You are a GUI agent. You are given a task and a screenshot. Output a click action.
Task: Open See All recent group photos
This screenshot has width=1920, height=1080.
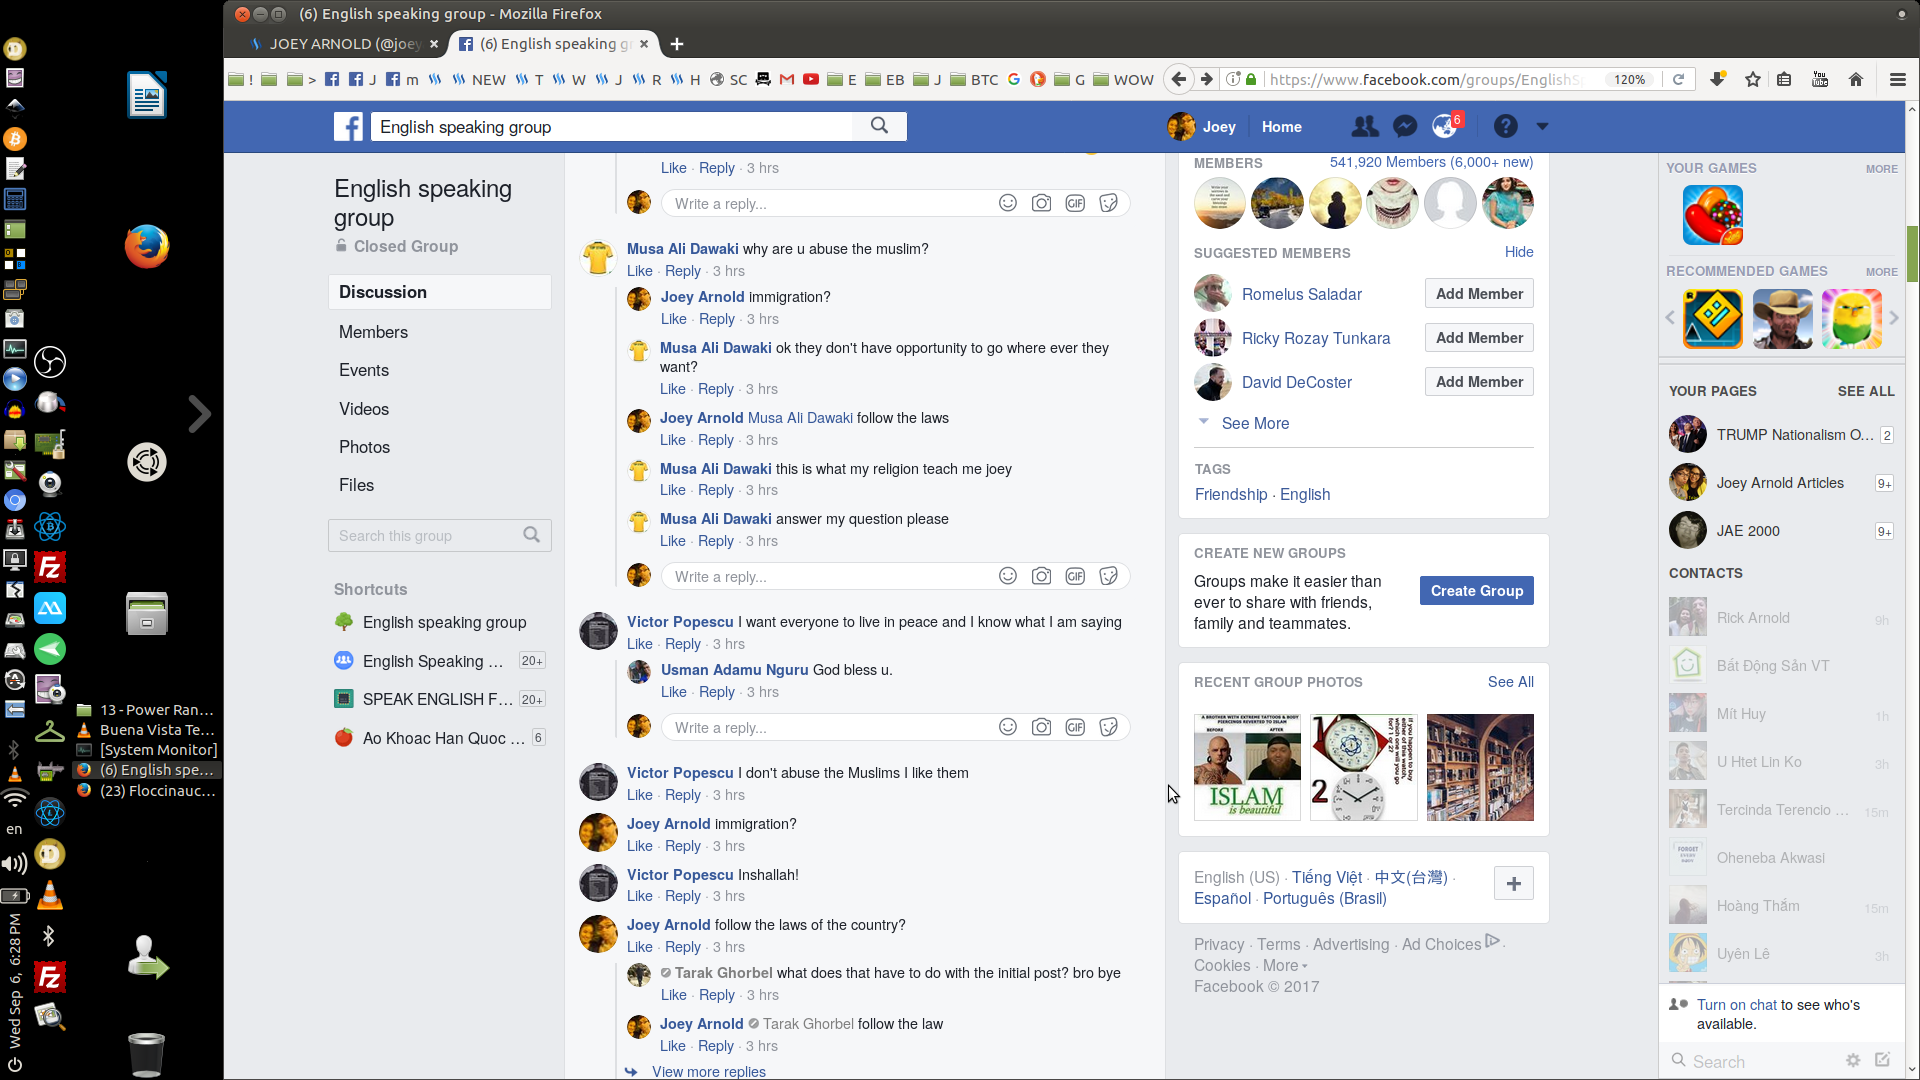pyautogui.click(x=1510, y=682)
